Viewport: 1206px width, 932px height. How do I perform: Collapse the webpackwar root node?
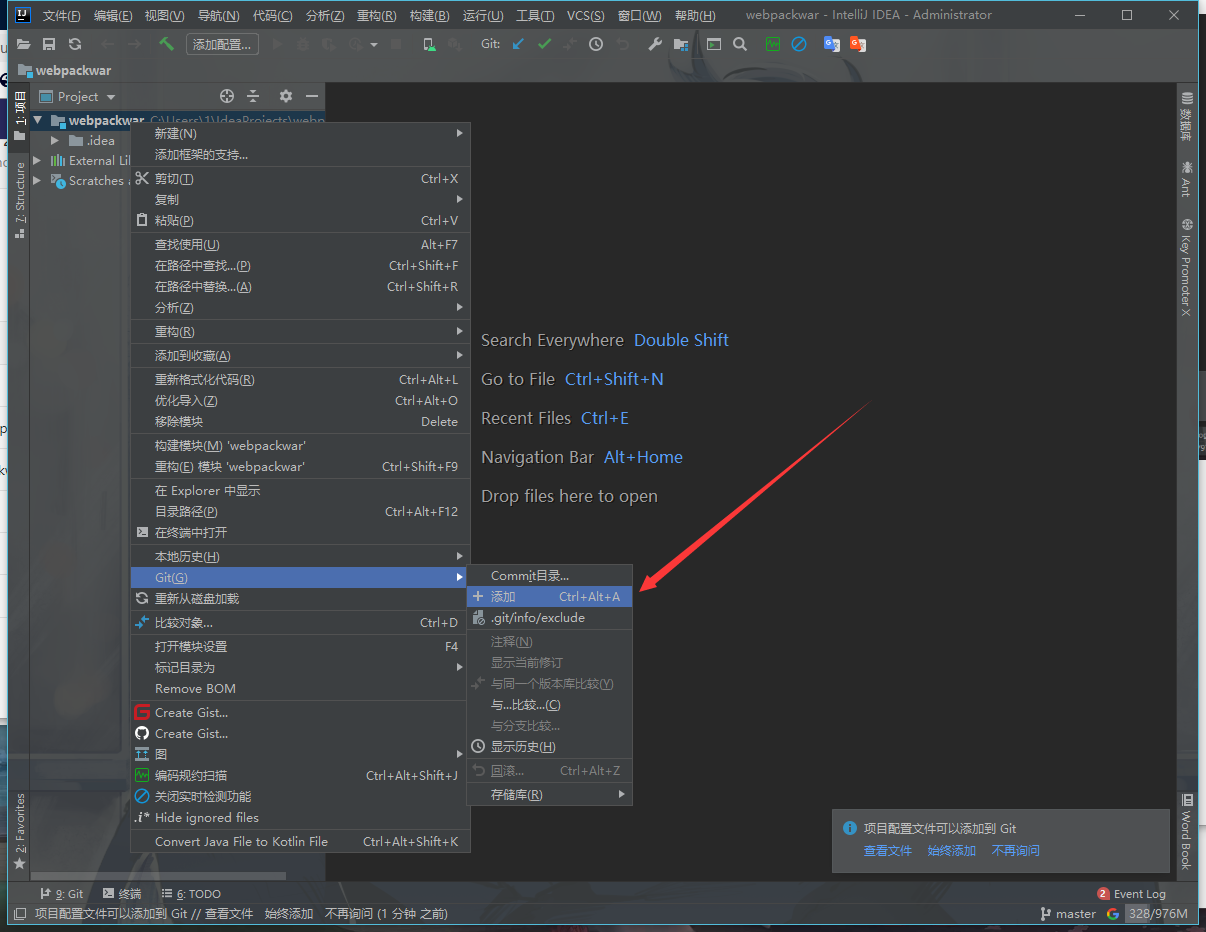tap(38, 121)
